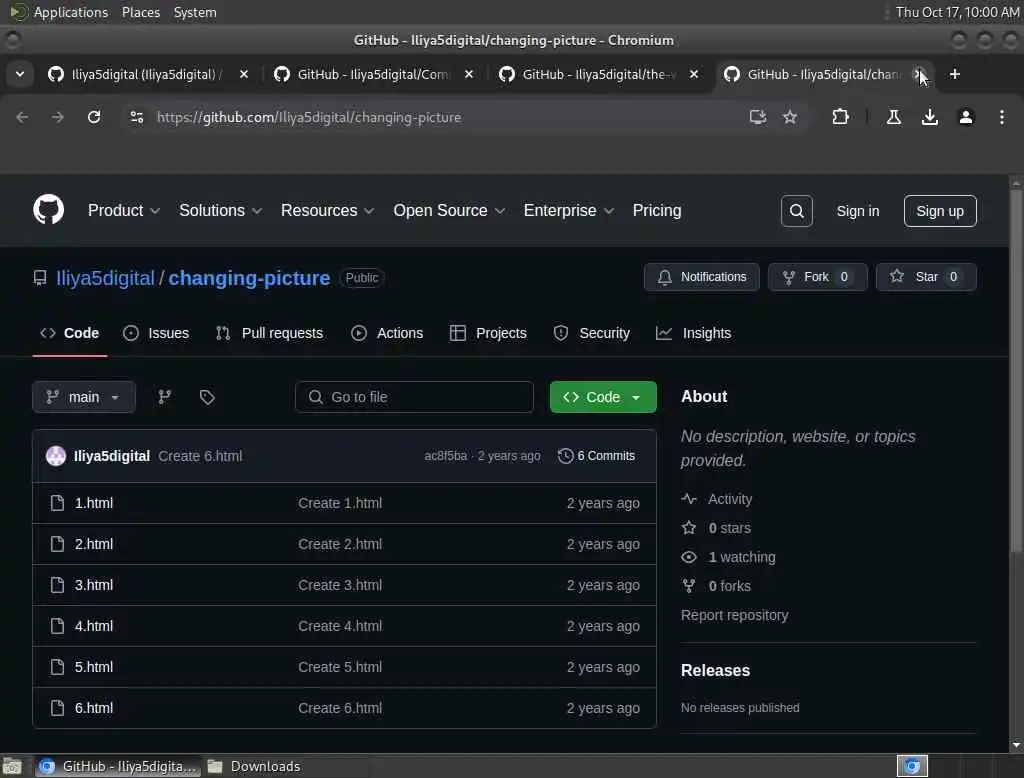Click the Sign in link
Image resolution: width=1024 pixels, height=778 pixels.
(857, 211)
